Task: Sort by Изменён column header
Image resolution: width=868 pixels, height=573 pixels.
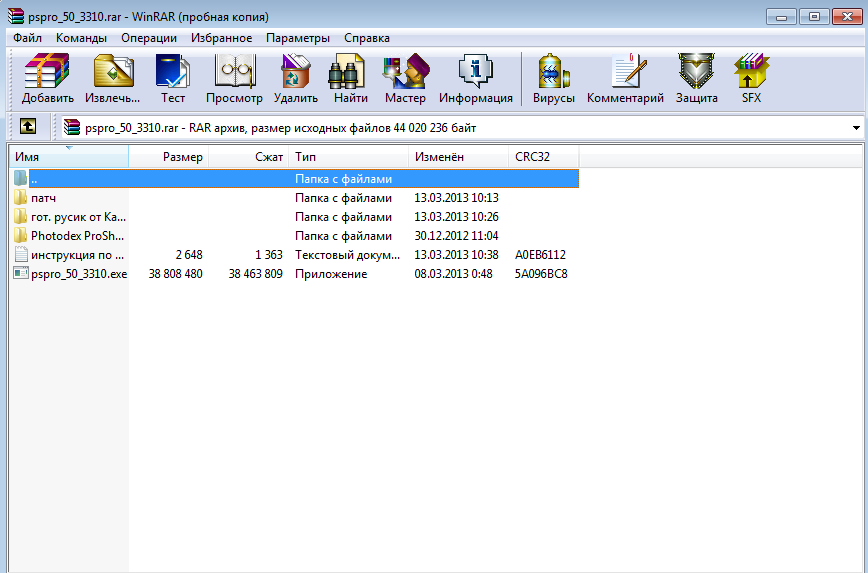Action: [x=458, y=157]
